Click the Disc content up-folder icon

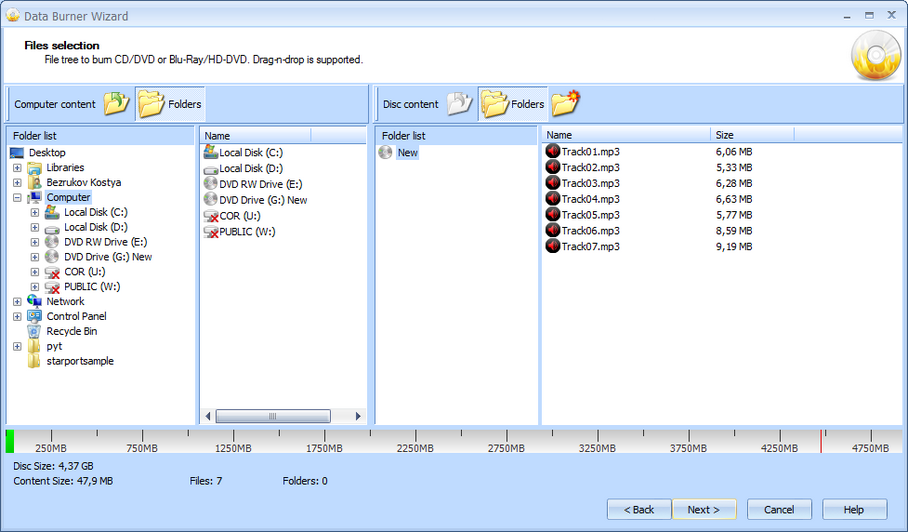tap(460, 104)
